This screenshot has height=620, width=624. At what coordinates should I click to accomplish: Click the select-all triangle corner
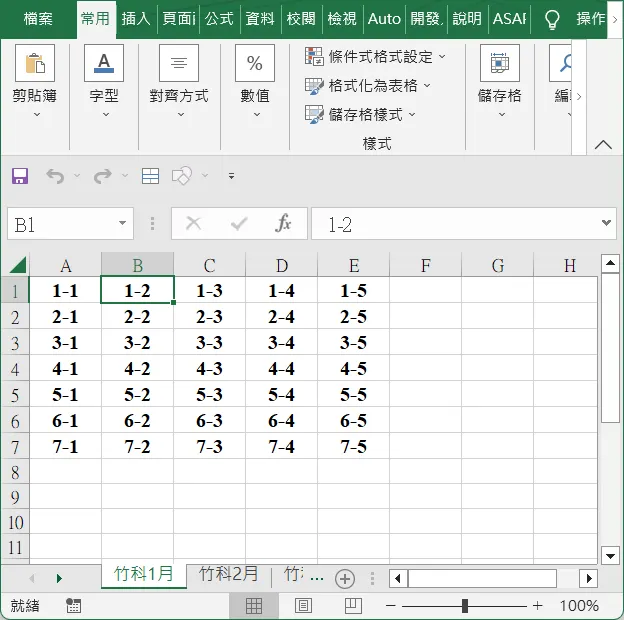[x=18, y=265]
